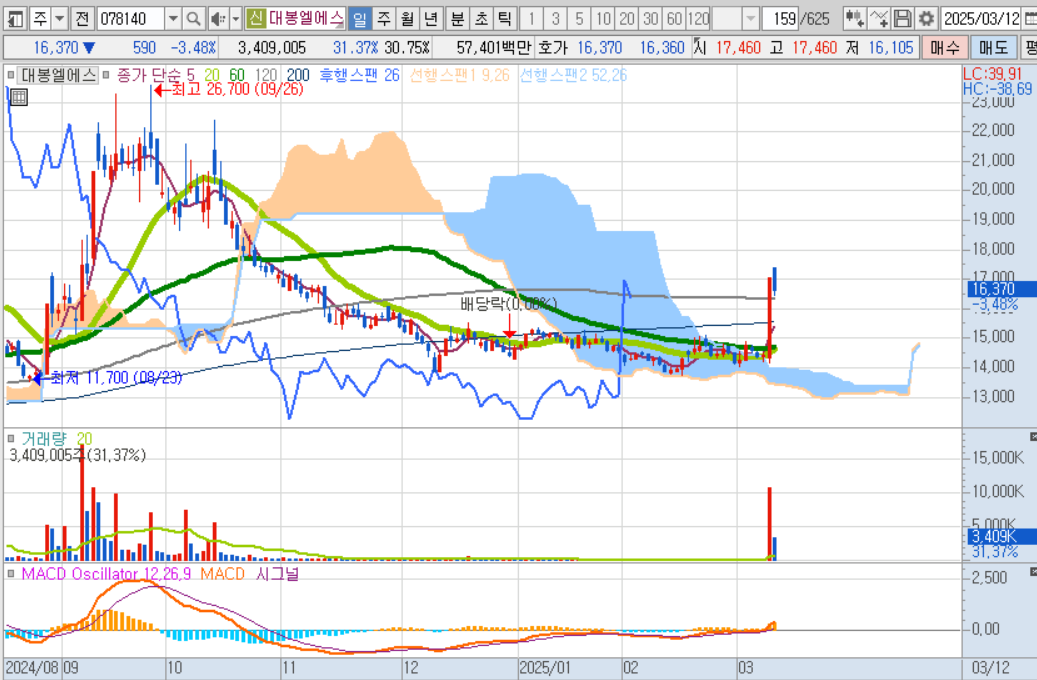
Task: Click the MACD Oscillator 12,26,9 label
Action: click(x=106, y=574)
